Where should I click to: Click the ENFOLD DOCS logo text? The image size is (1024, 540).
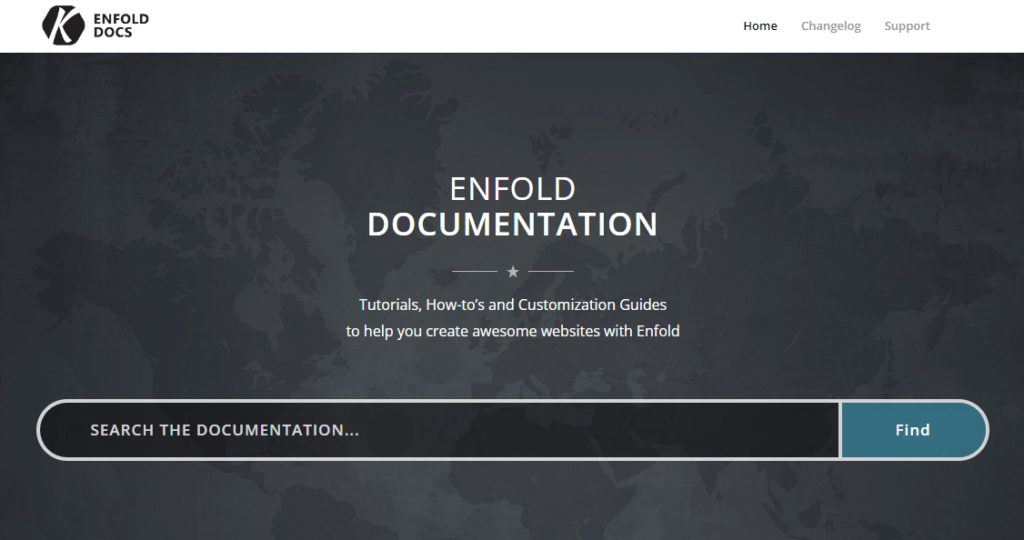click(121, 25)
